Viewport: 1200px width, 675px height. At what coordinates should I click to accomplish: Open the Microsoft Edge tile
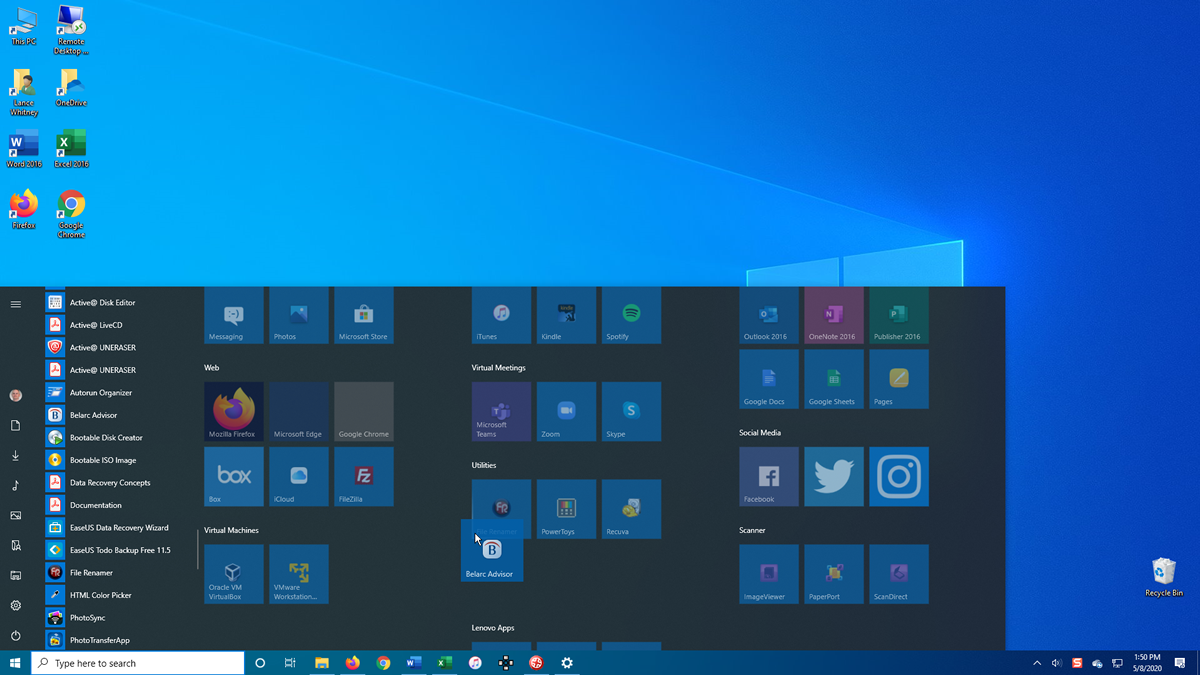click(299, 411)
